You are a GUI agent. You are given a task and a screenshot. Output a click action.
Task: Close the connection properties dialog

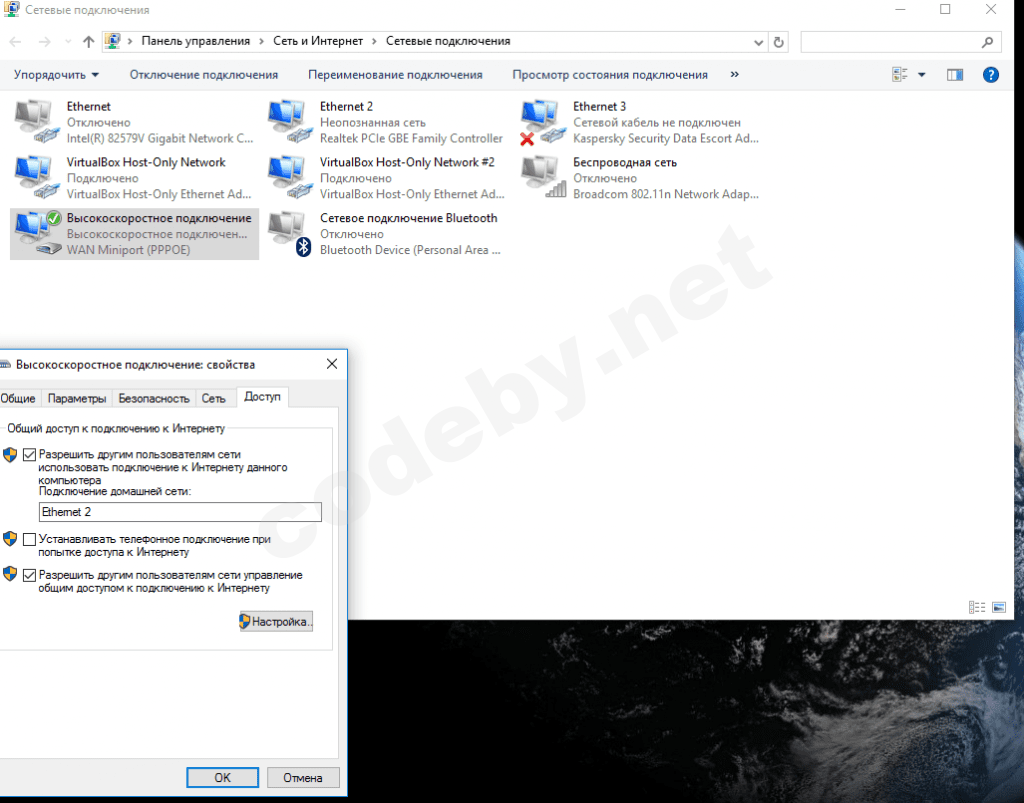(x=332, y=364)
